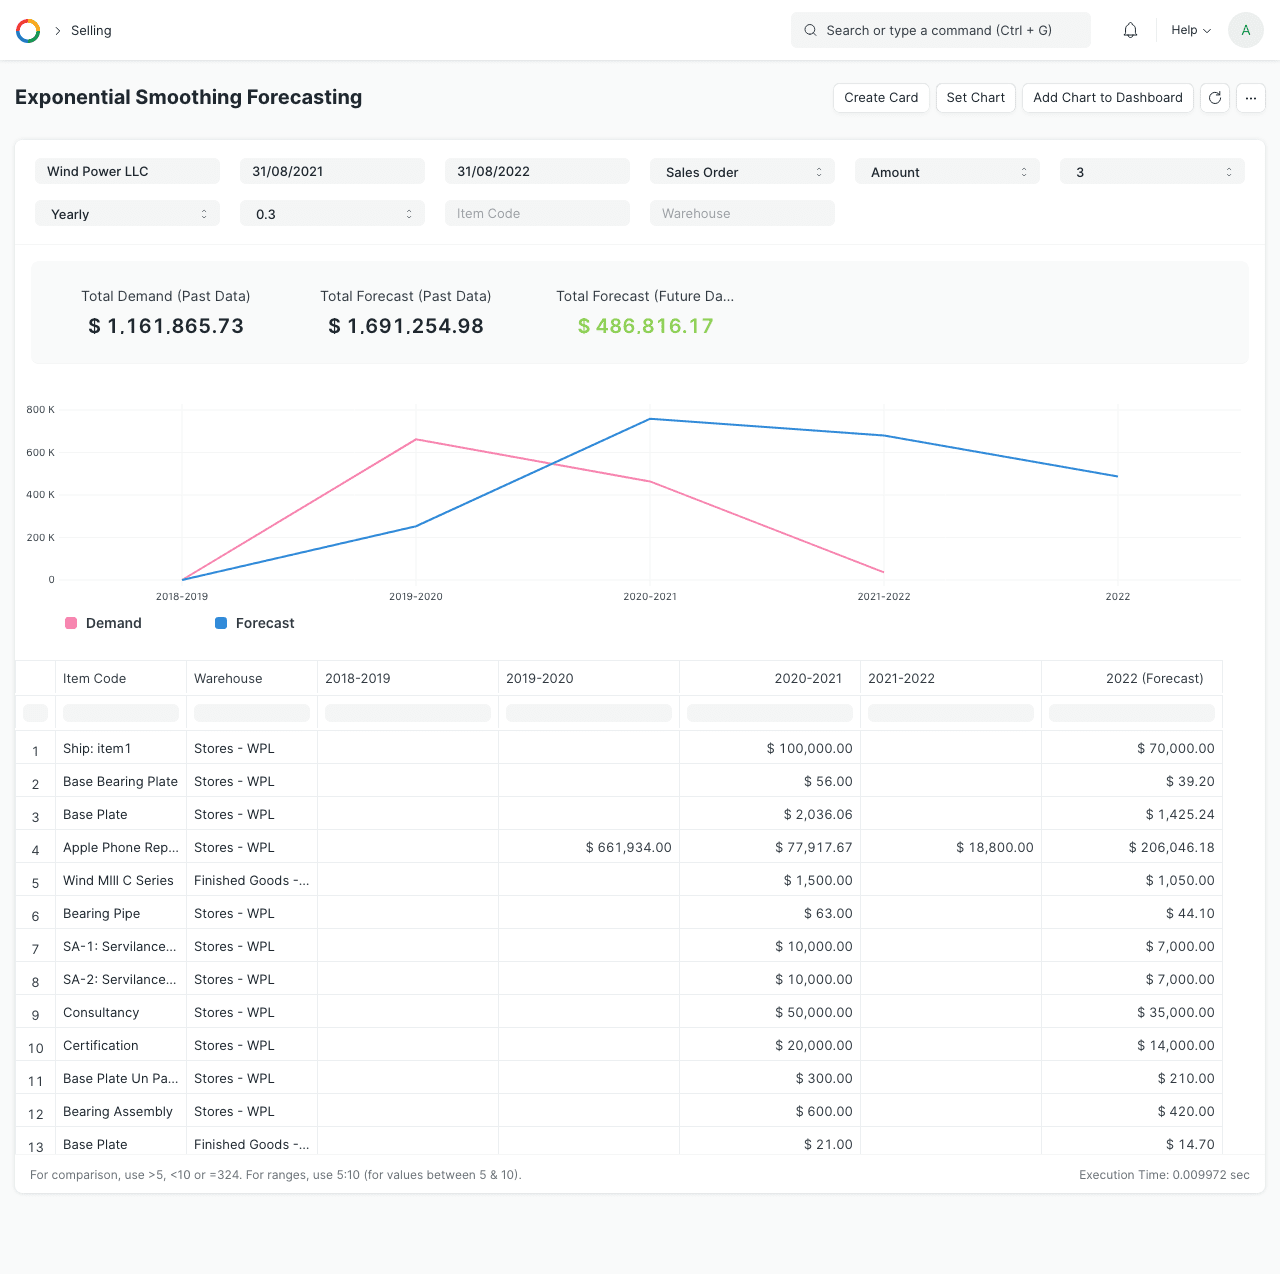Click the user avatar icon
Image resolution: width=1280 pixels, height=1274 pixels.
[1245, 31]
